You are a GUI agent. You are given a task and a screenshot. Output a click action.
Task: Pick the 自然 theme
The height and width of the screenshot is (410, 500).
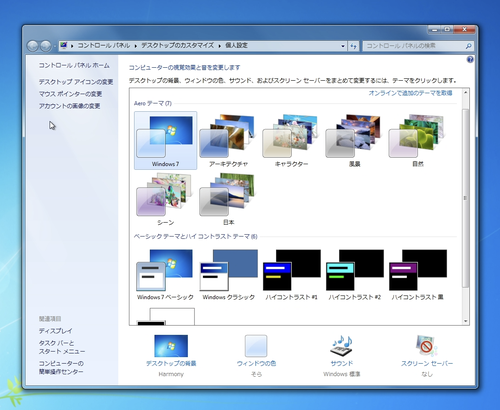point(417,140)
